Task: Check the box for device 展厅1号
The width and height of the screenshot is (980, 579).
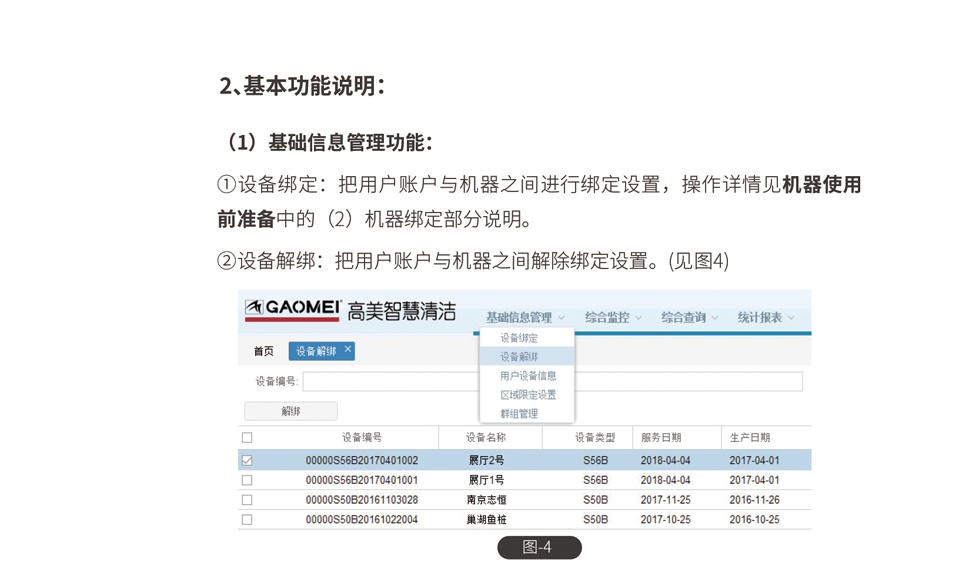Action: 247,481
